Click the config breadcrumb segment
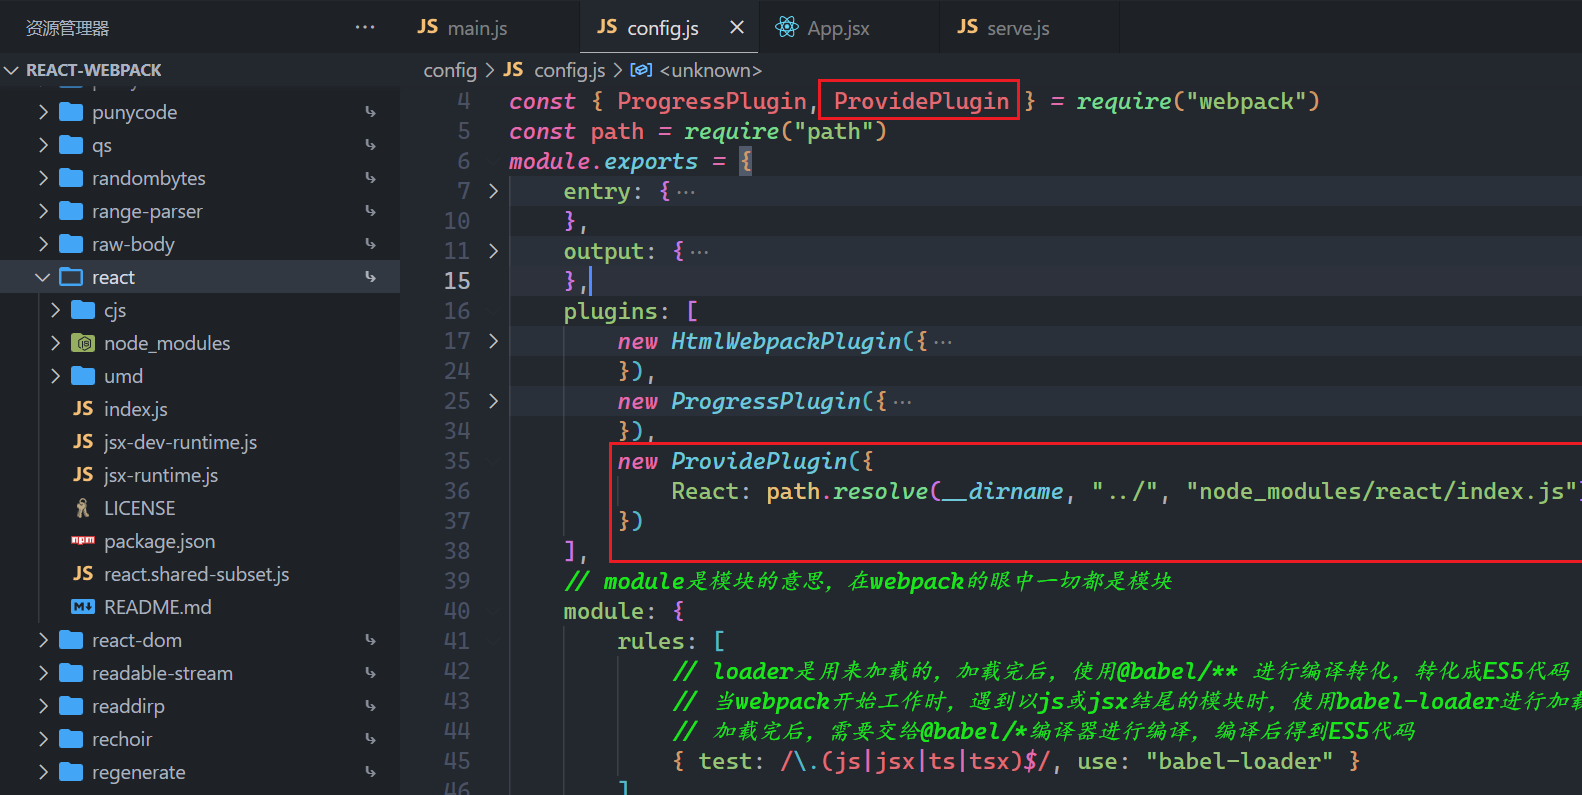The image size is (1582, 795). click(450, 70)
